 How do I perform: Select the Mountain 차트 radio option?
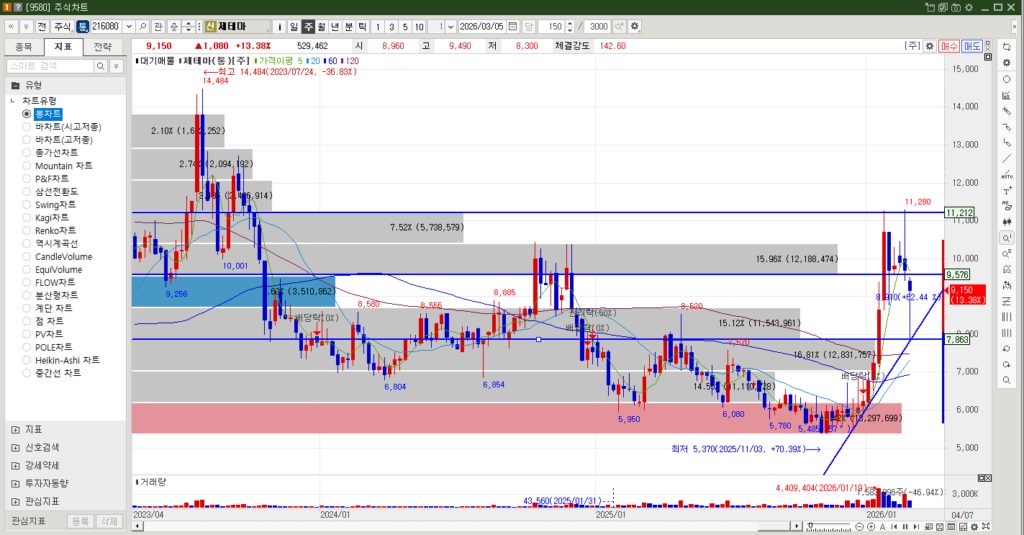click(27, 166)
